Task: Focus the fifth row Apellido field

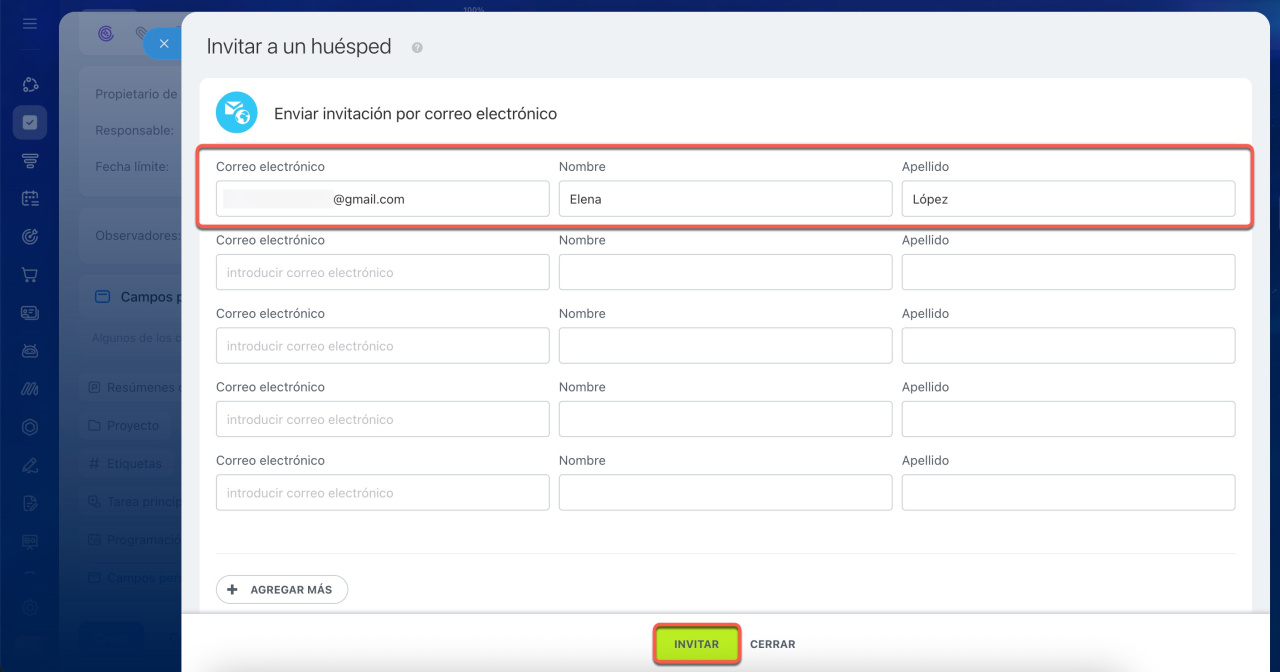Action: (x=1068, y=493)
